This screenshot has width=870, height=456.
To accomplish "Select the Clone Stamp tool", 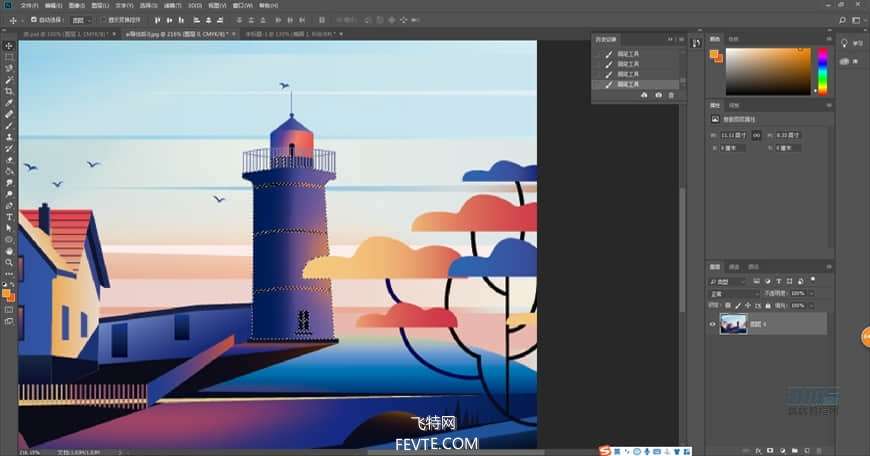I will (9, 136).
